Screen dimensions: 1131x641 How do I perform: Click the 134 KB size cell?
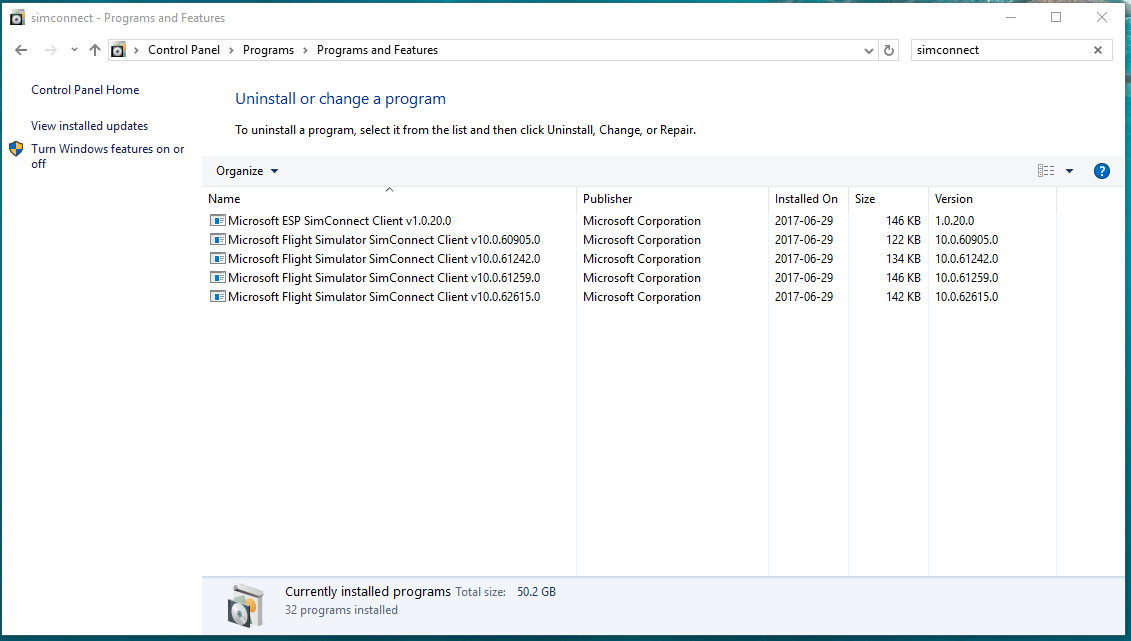pyautogui.click(x=903, y=258)
